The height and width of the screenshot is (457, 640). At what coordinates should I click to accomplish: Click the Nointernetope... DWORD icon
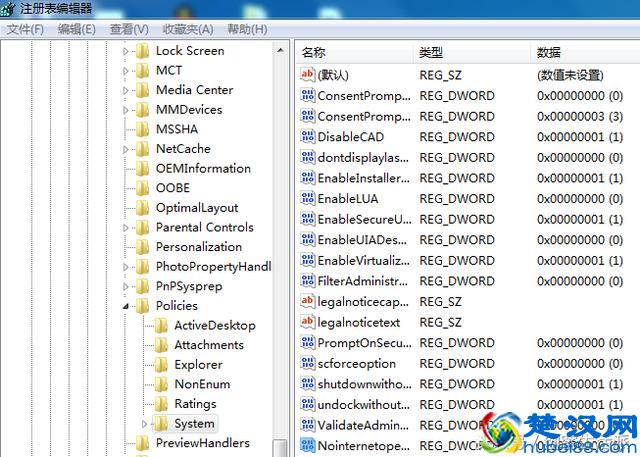[308, 446]
